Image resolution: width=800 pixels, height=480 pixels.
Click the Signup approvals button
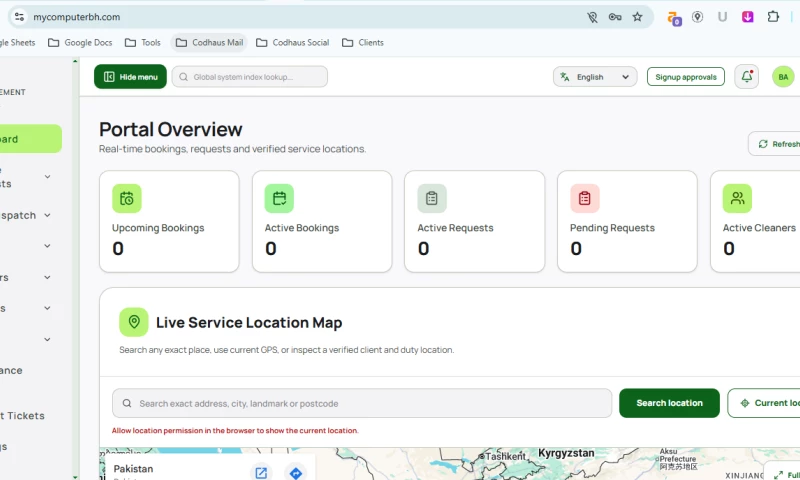coord(686,77)
